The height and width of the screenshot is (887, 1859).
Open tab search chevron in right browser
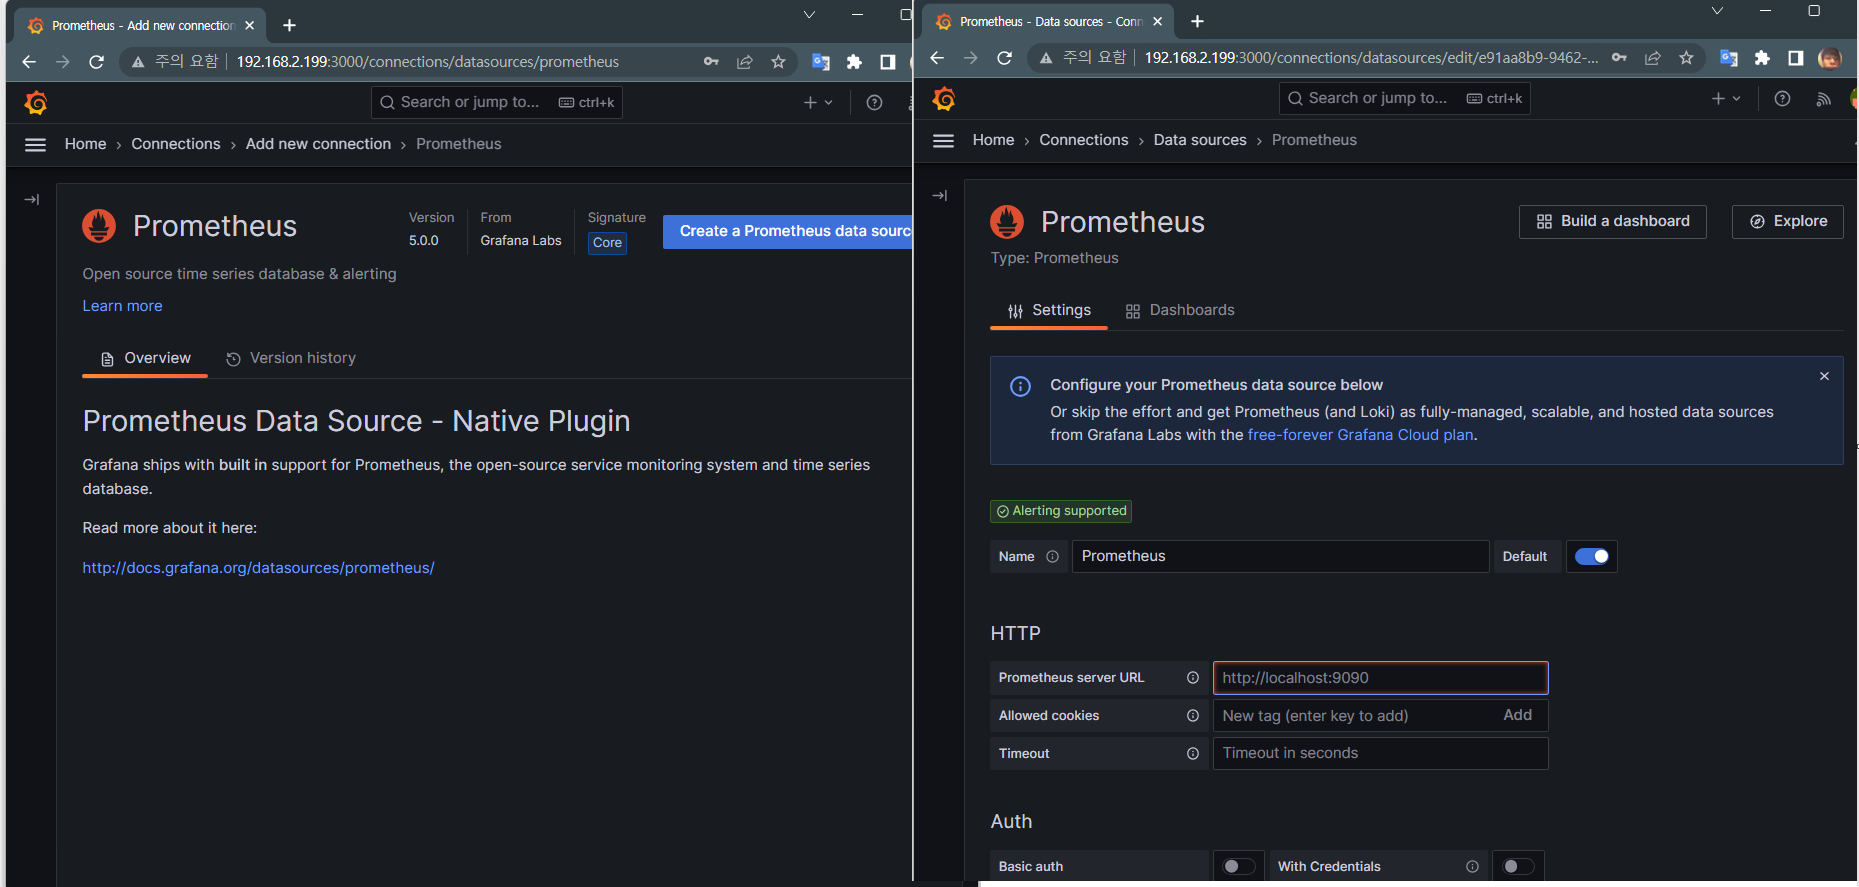coord(1717,11)
